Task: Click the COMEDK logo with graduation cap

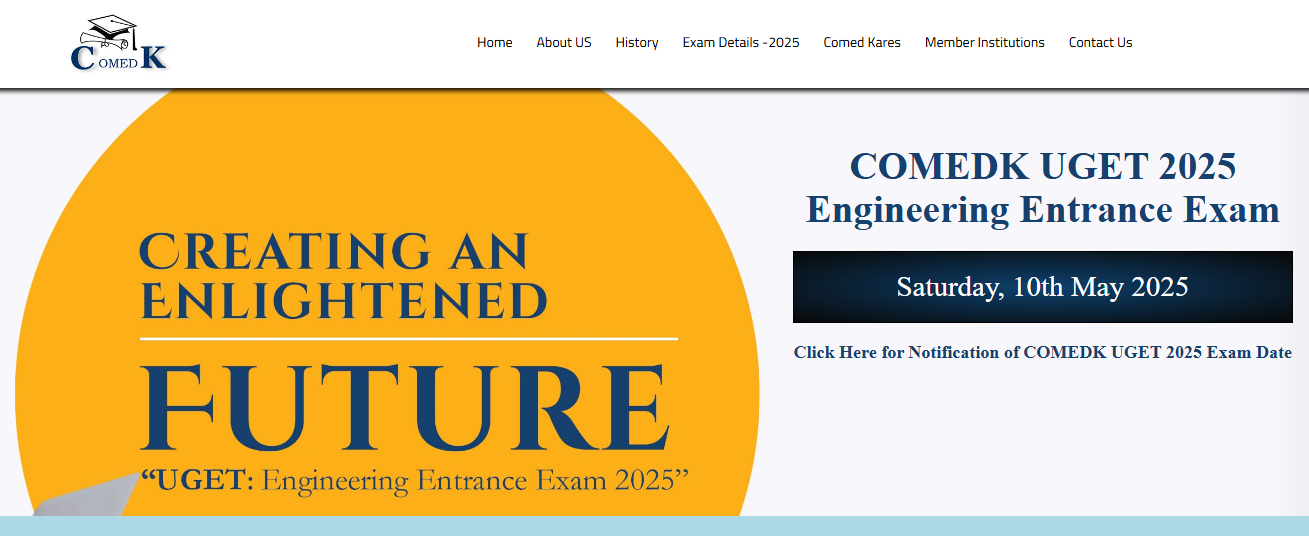Action: pyautogui.click(x=119, y=43)
